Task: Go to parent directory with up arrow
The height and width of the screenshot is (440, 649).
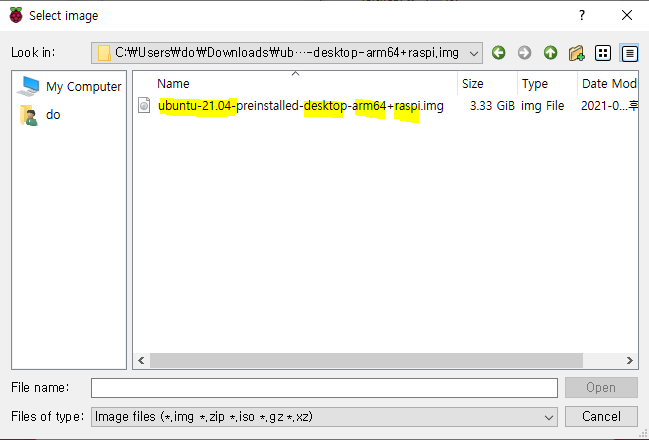Action: pos(550,53)
